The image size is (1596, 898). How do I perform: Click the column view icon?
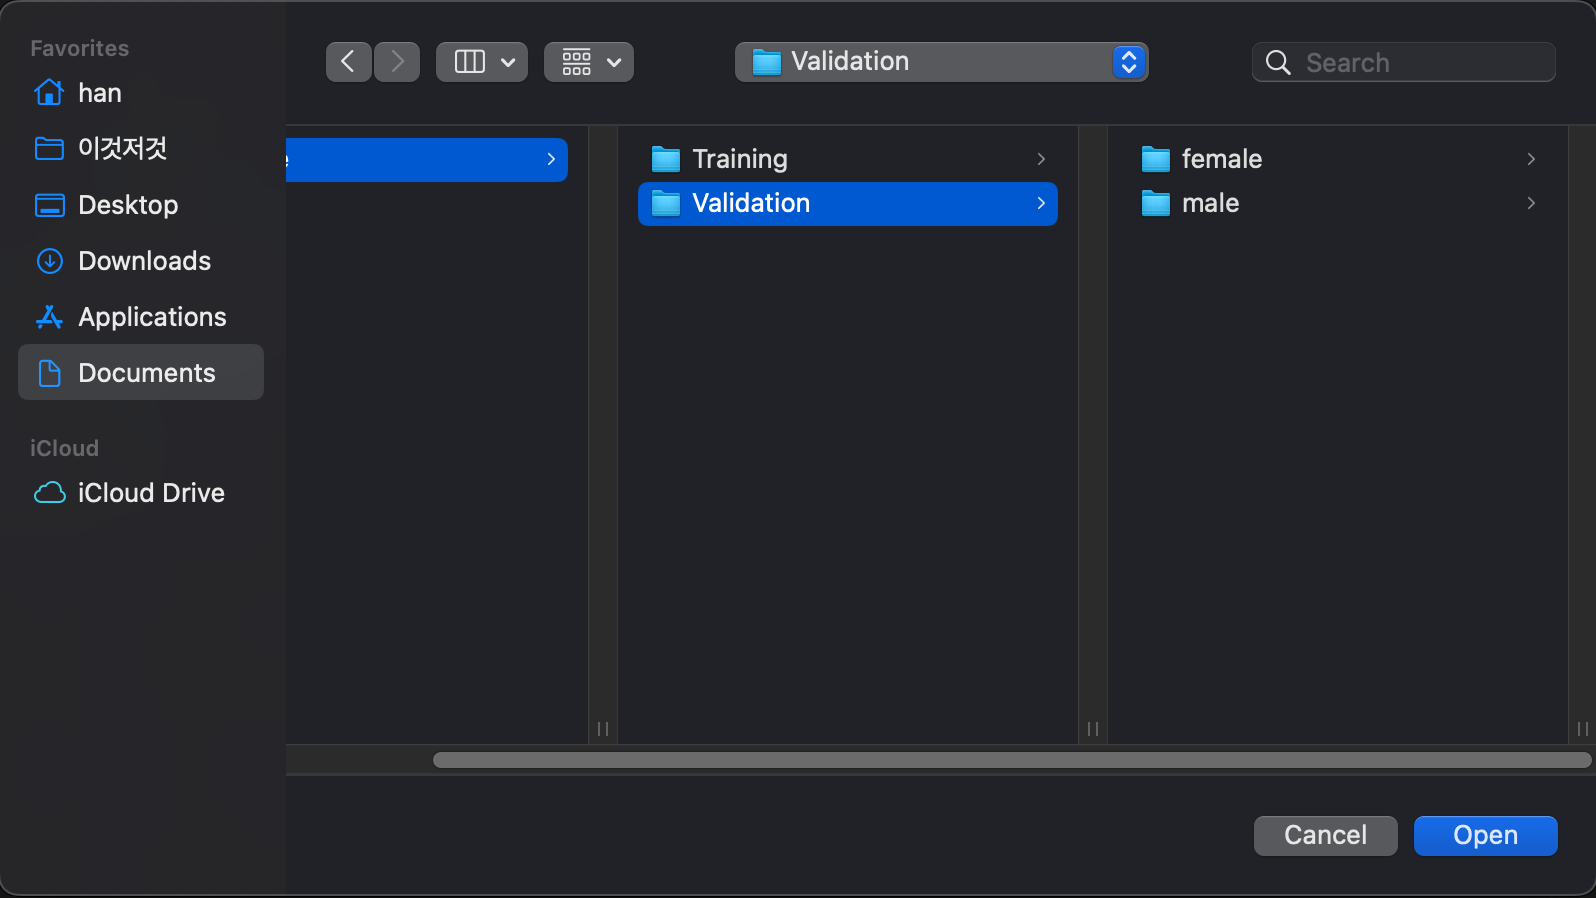point(469,62)
